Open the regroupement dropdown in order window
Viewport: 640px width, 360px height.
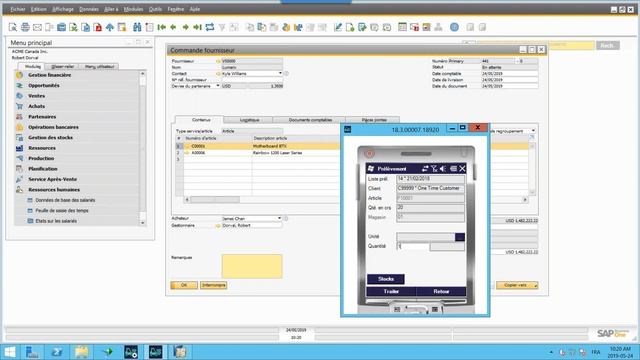coord(533,131)
